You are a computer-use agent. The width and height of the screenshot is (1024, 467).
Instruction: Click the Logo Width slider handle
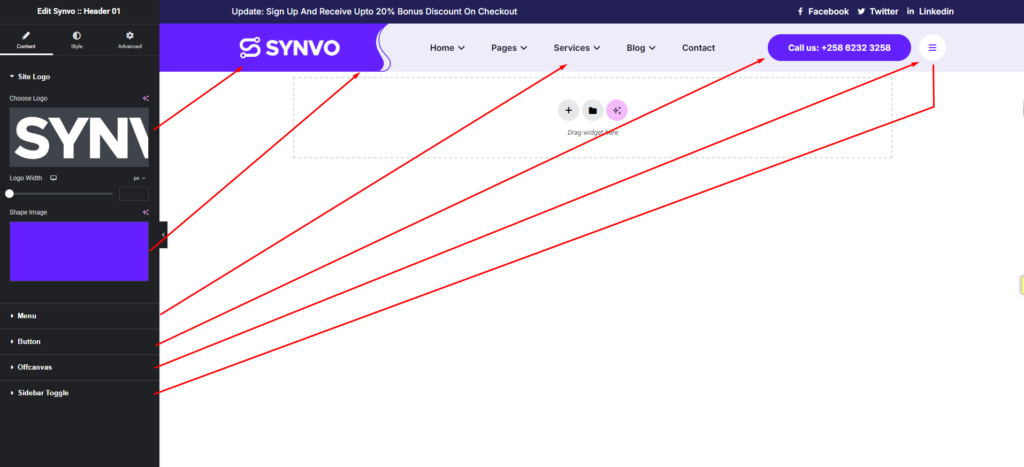click(10, 193)
